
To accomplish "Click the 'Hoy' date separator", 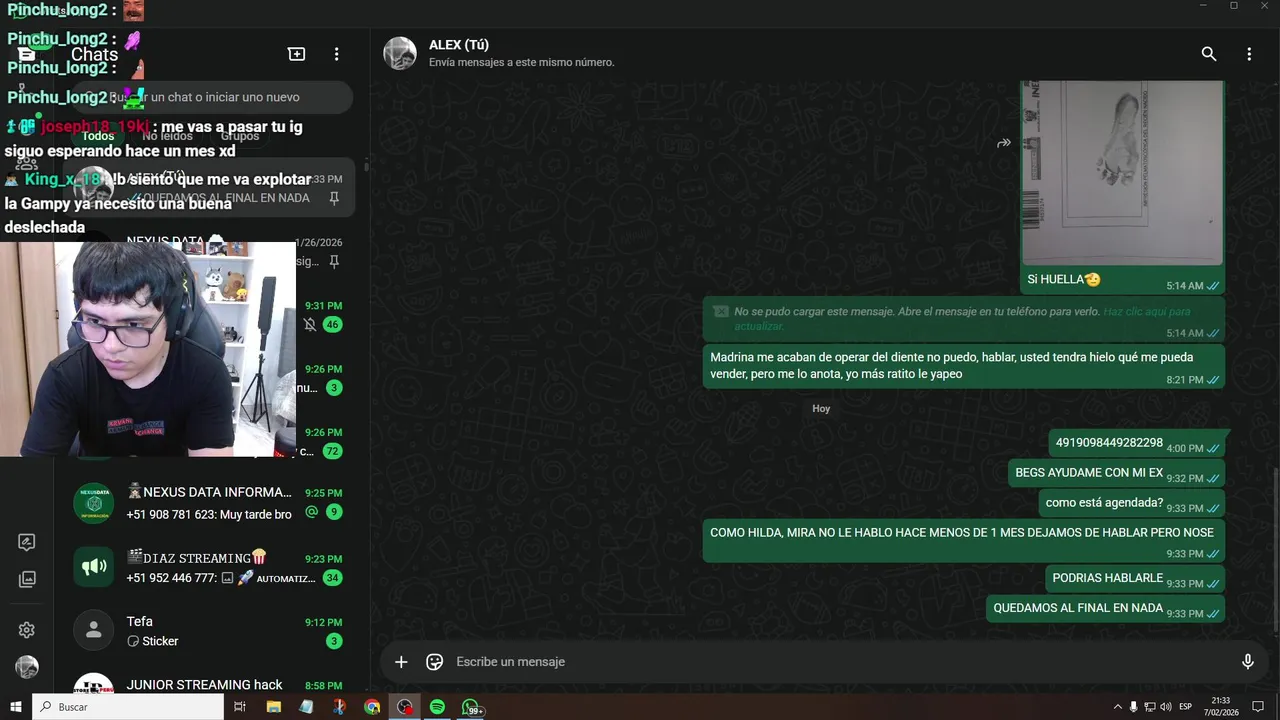I will (821, 409).
